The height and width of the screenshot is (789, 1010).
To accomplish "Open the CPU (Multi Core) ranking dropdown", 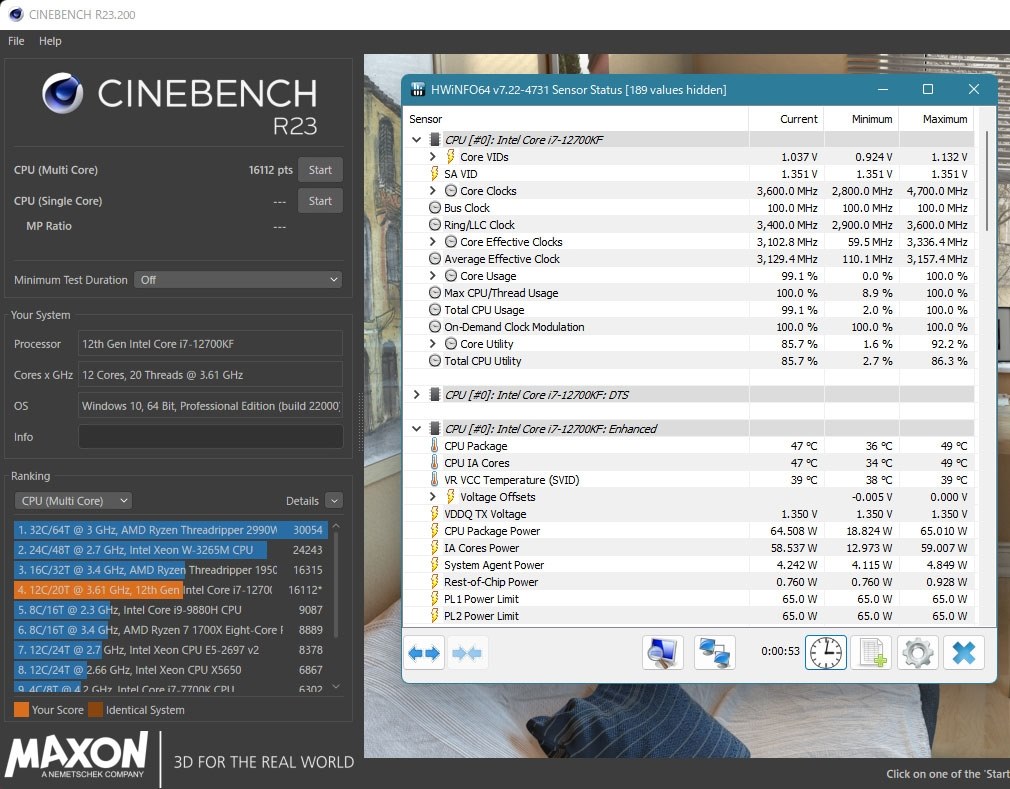I will (73, 500).
